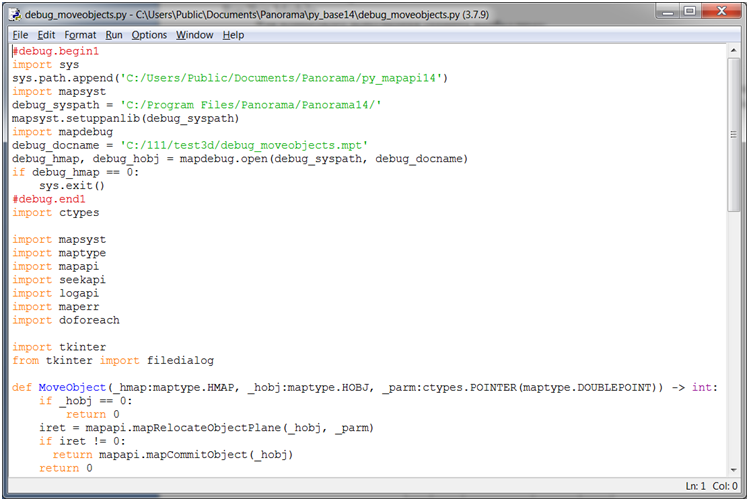The image size is (749, 501).
Task: Open the File menu
Action: pos(20,35)
